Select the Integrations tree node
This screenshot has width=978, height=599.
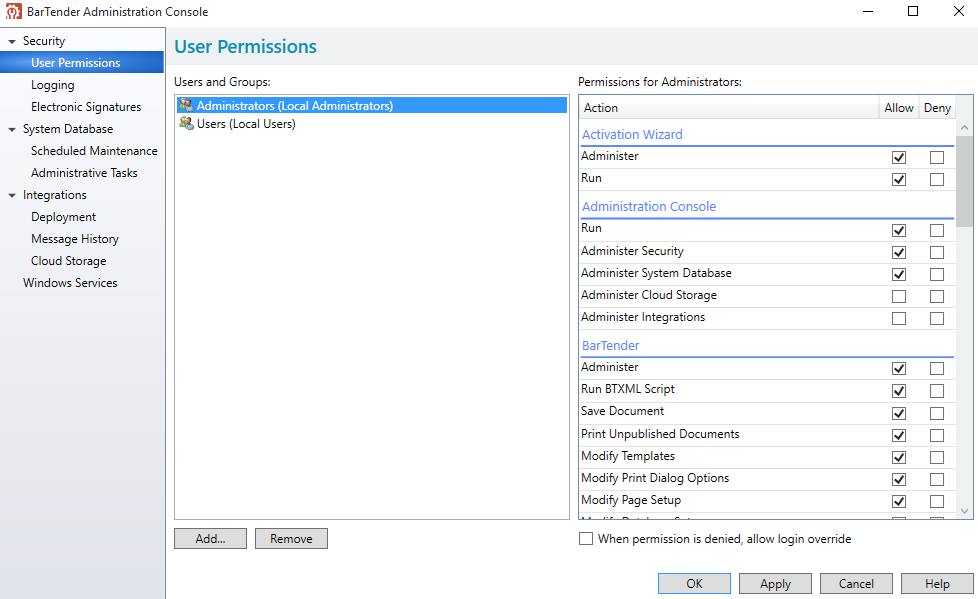coord(55,195)
